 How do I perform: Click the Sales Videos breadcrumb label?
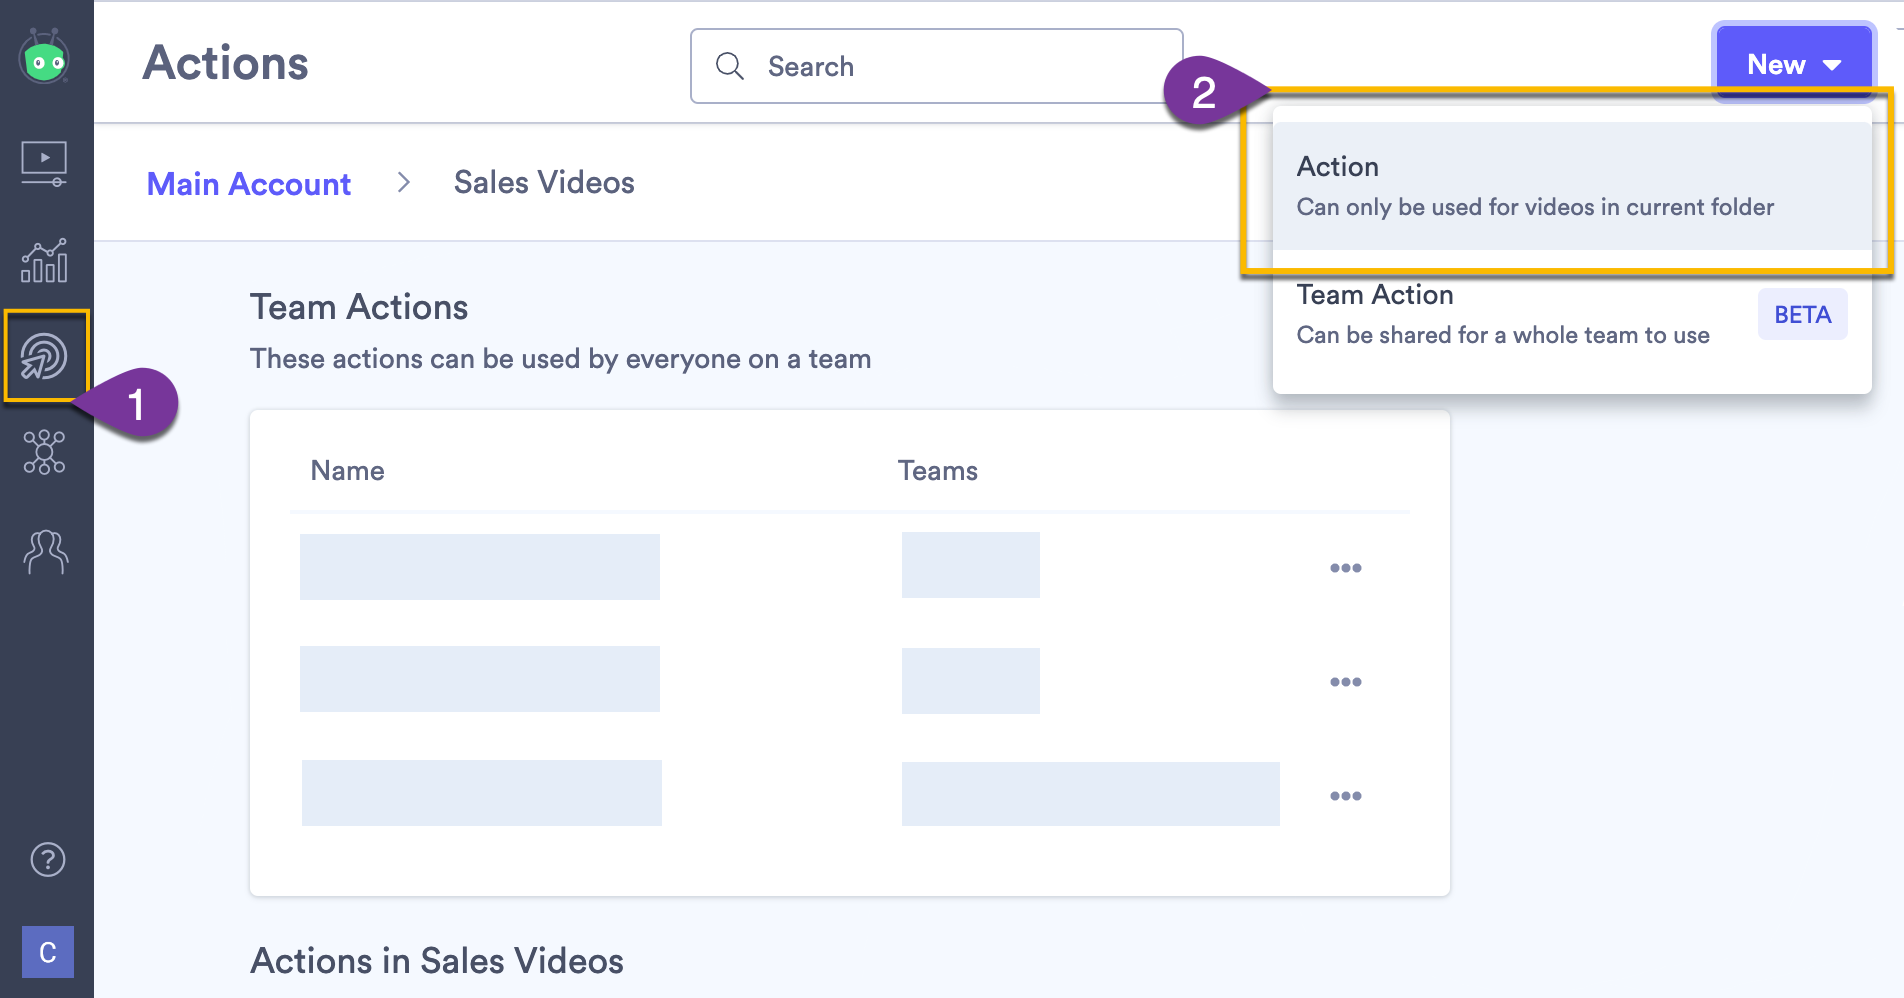tap(543, 182)
